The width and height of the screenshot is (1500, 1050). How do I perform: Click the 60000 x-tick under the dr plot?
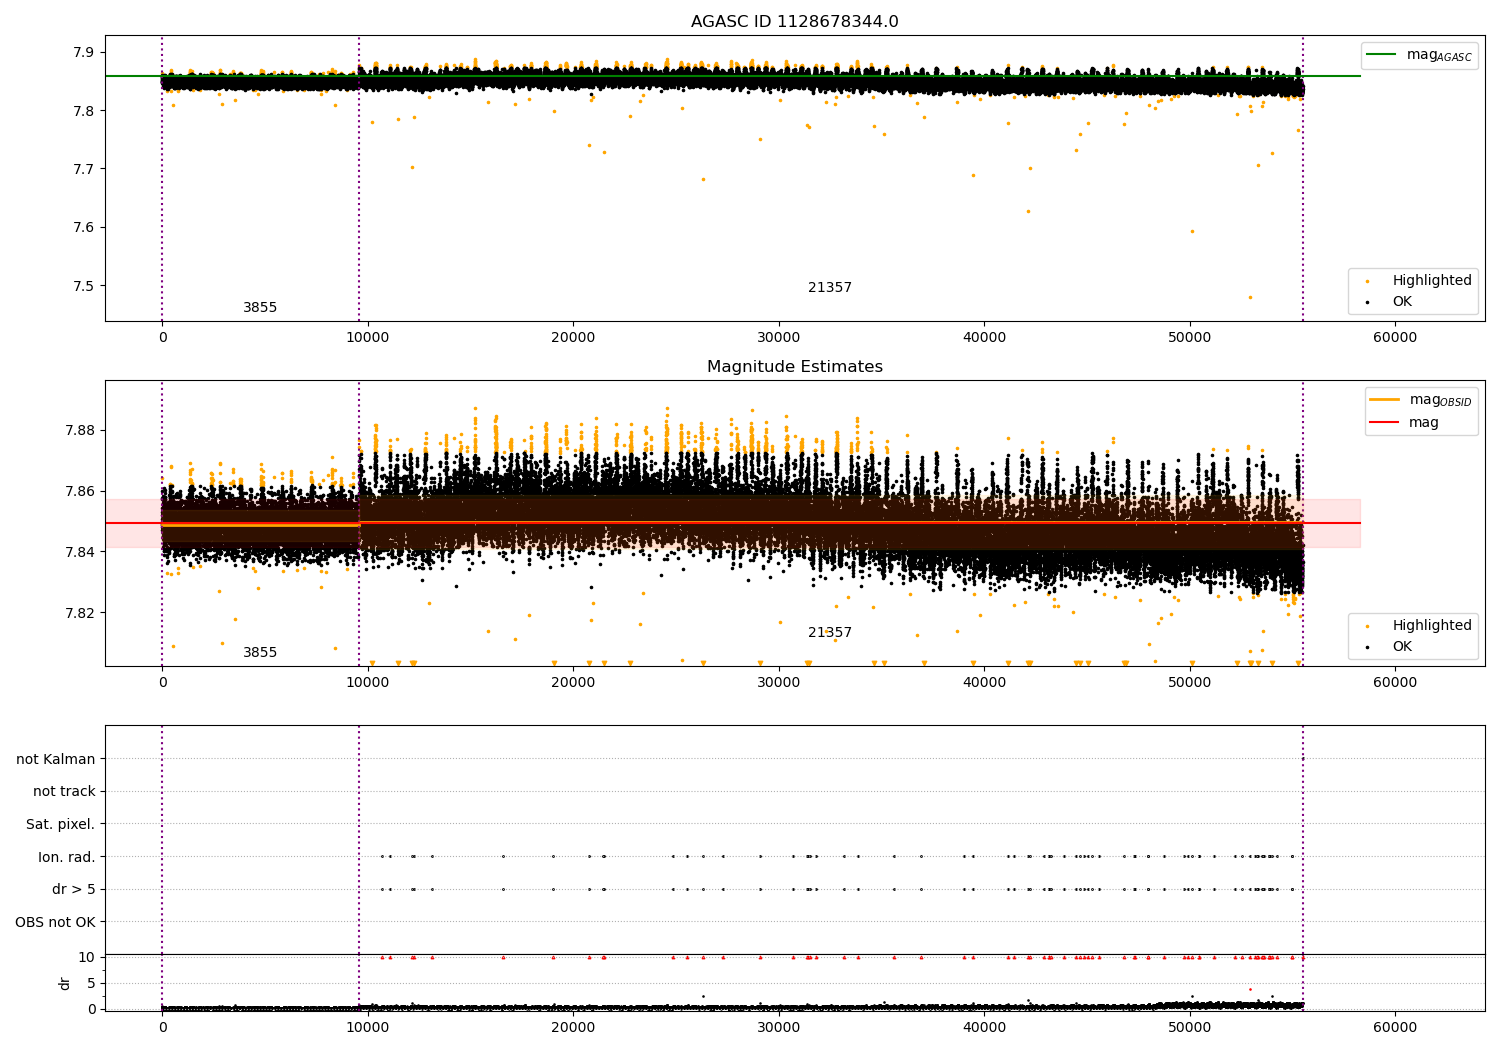click(x=1395, y=1027)
